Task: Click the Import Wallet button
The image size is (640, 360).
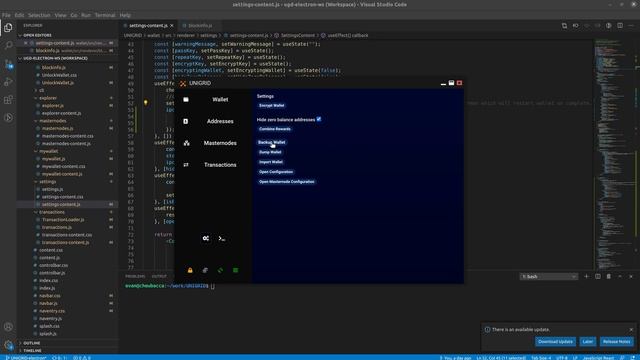Action: (271, 162)
